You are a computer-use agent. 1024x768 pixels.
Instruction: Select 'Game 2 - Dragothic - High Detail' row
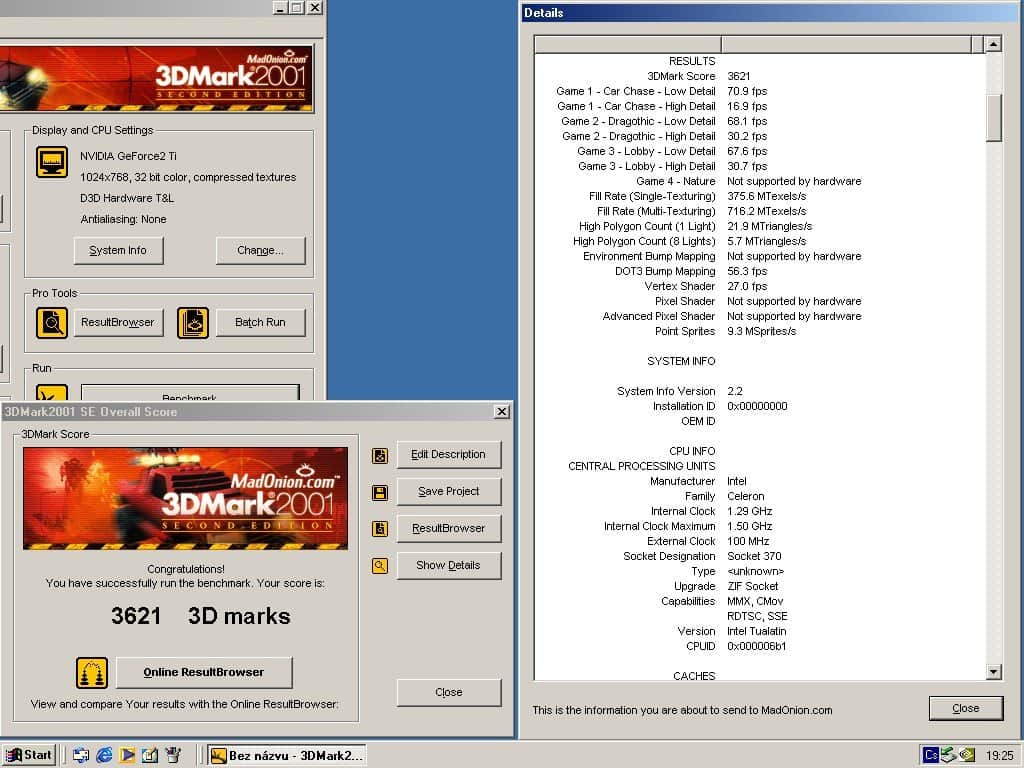click(760, 136)
